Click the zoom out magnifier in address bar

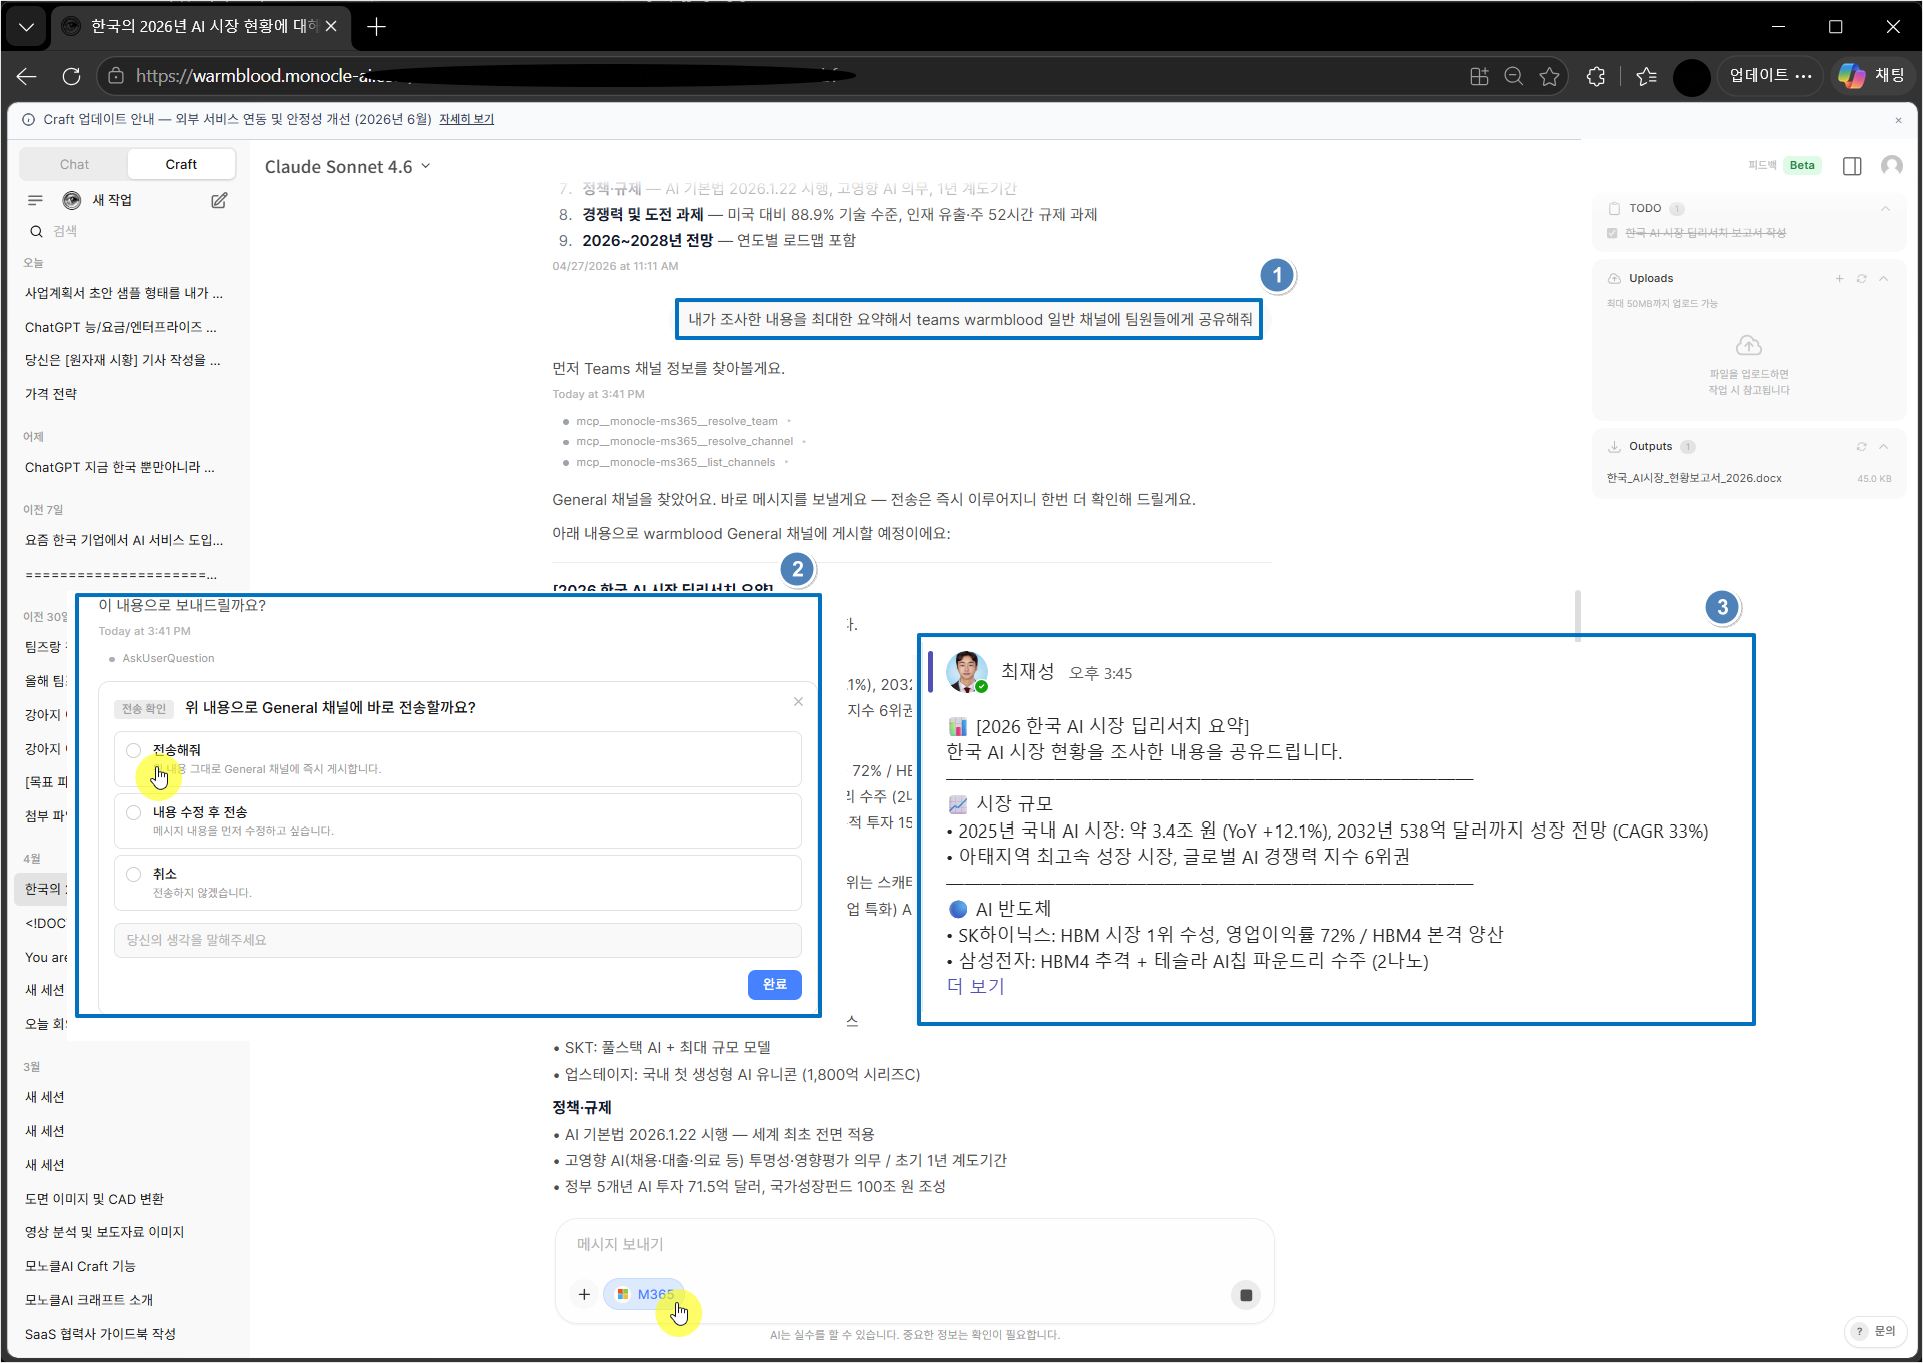(1514, 76)
